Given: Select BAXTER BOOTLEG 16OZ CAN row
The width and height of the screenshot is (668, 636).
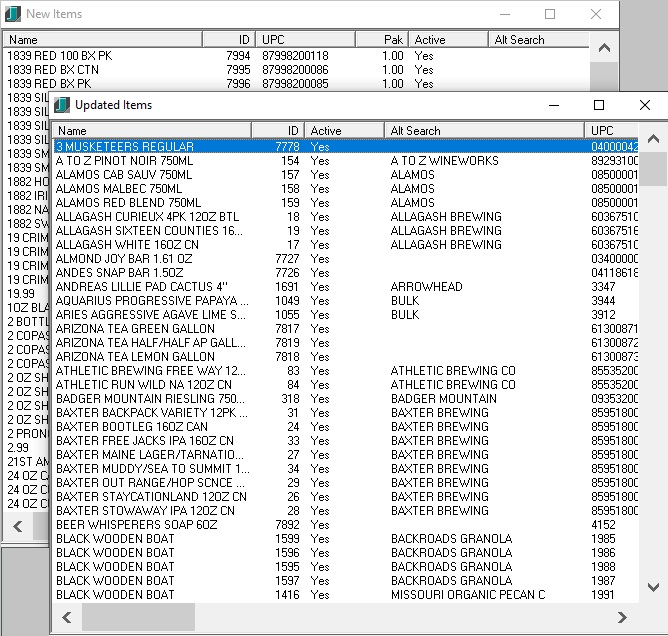Looking at the screenshot, I should coord(346,427).
